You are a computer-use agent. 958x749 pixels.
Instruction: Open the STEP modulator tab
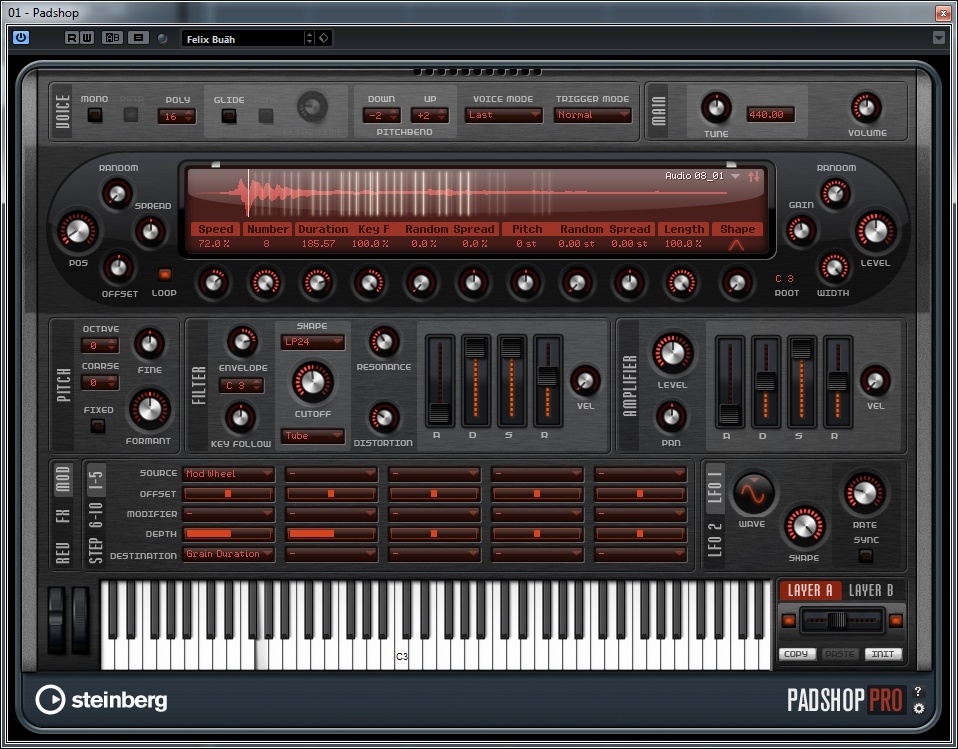coord(97,552)
